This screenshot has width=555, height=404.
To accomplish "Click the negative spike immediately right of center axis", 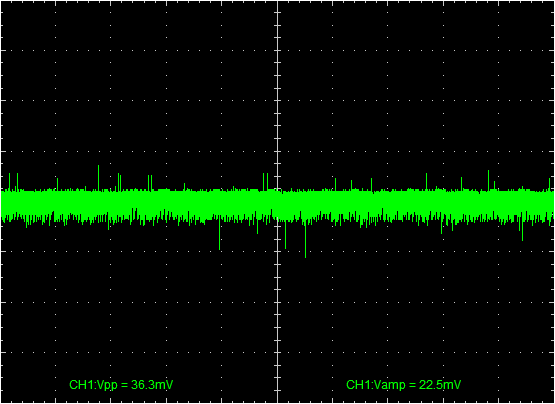I will [285, 234].
